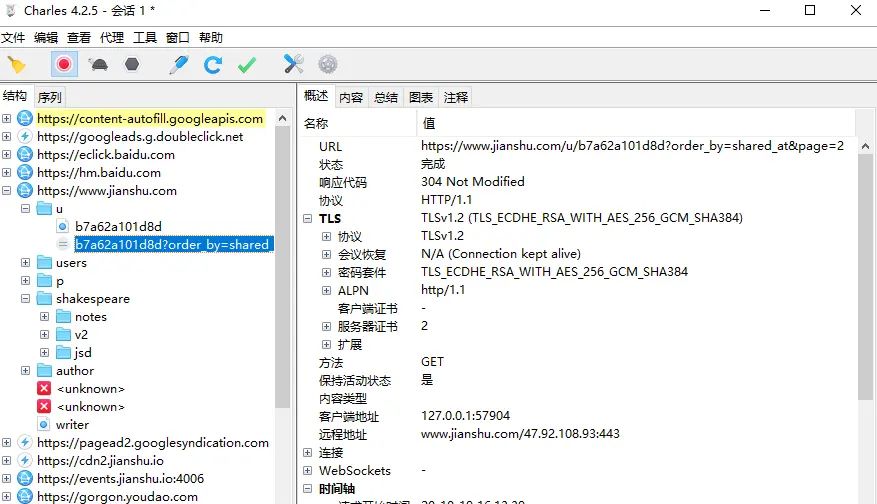Collapse the u folder
The width and height of the screenshot is (877, 504).
coord(26,209)
